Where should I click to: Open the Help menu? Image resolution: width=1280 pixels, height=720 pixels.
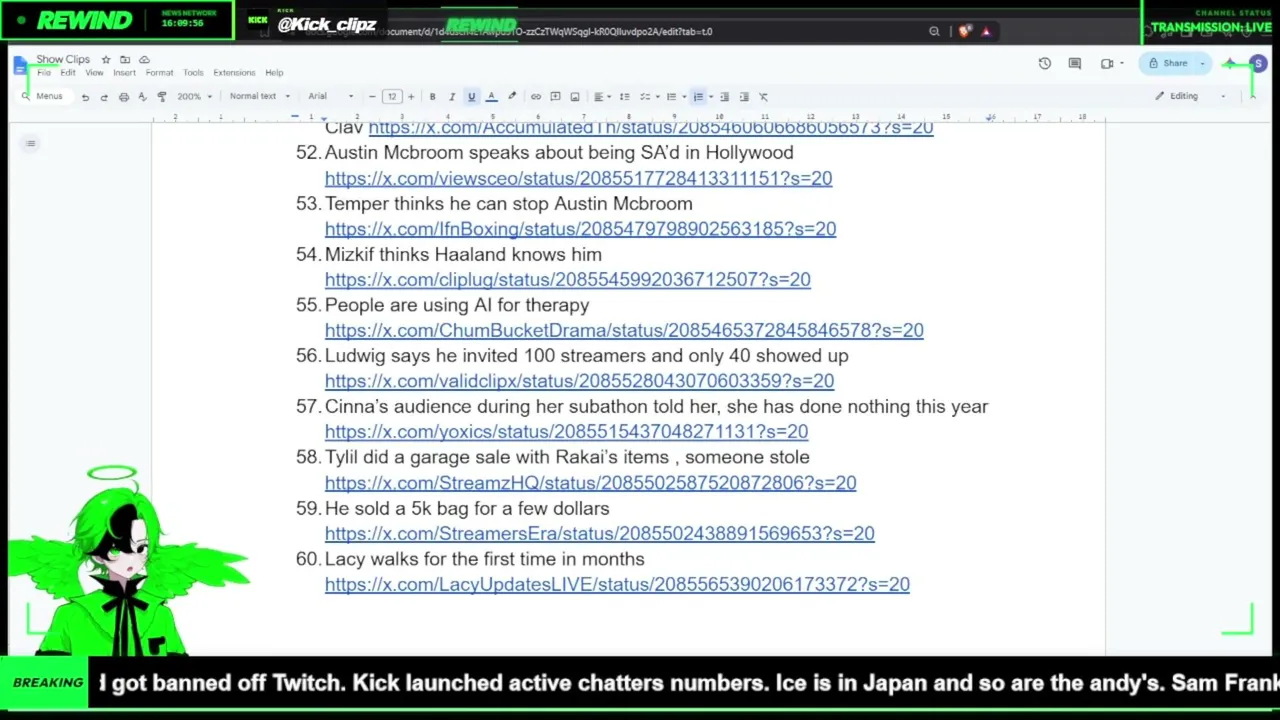pyautogui.click(x=274, y=73)
